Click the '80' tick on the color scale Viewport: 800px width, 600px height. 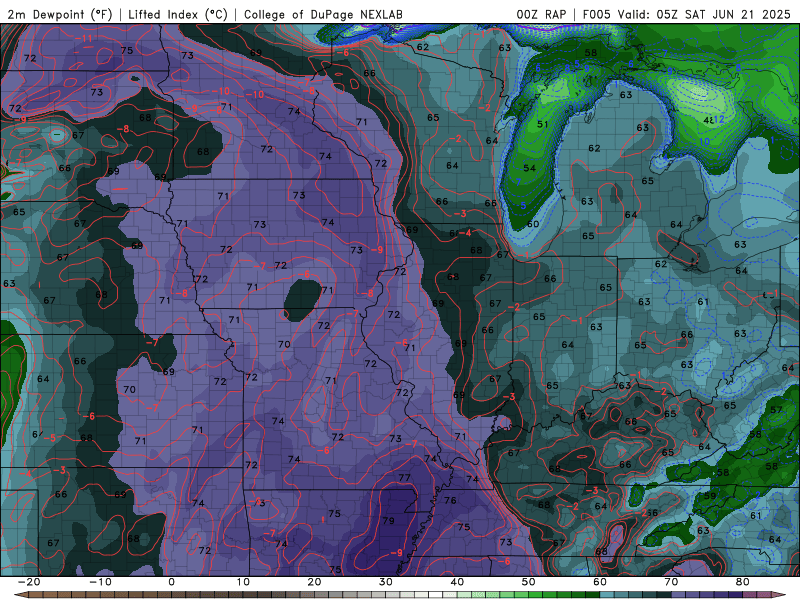point(743,582)
